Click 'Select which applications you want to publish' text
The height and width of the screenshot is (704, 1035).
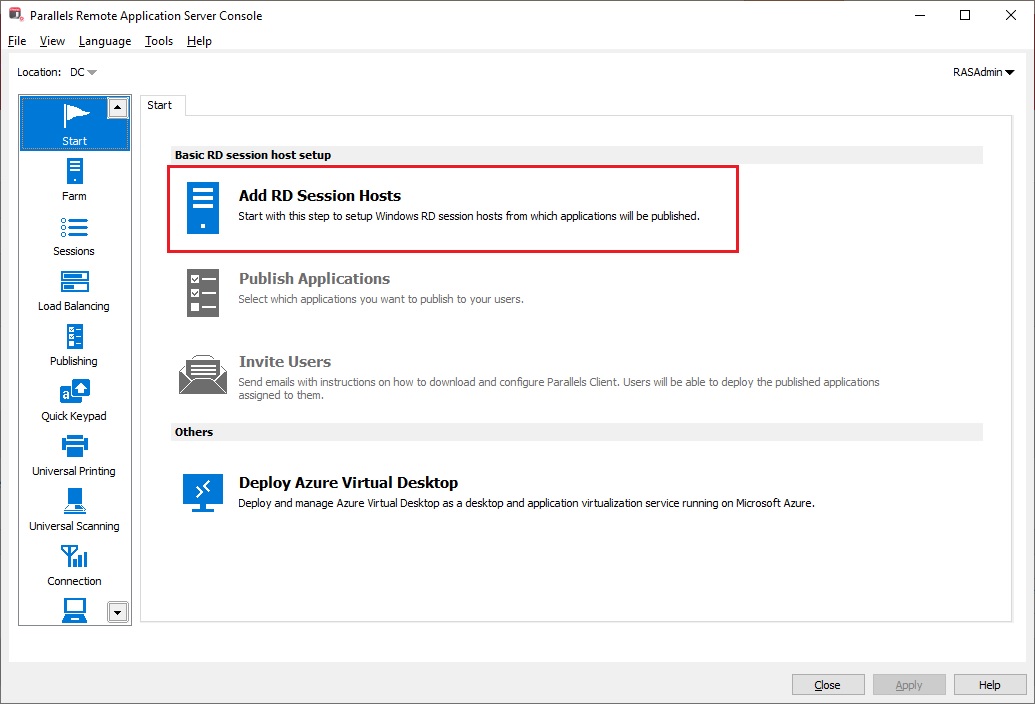(381, 299)
